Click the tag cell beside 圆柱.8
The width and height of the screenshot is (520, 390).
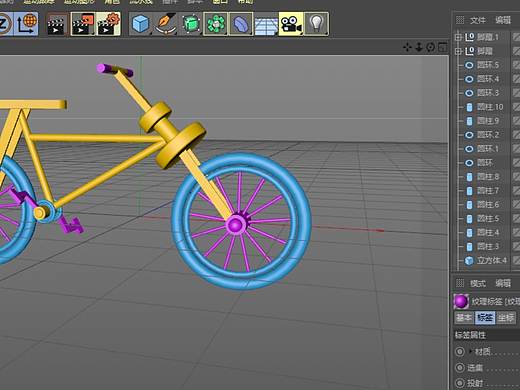click(516, 177)
